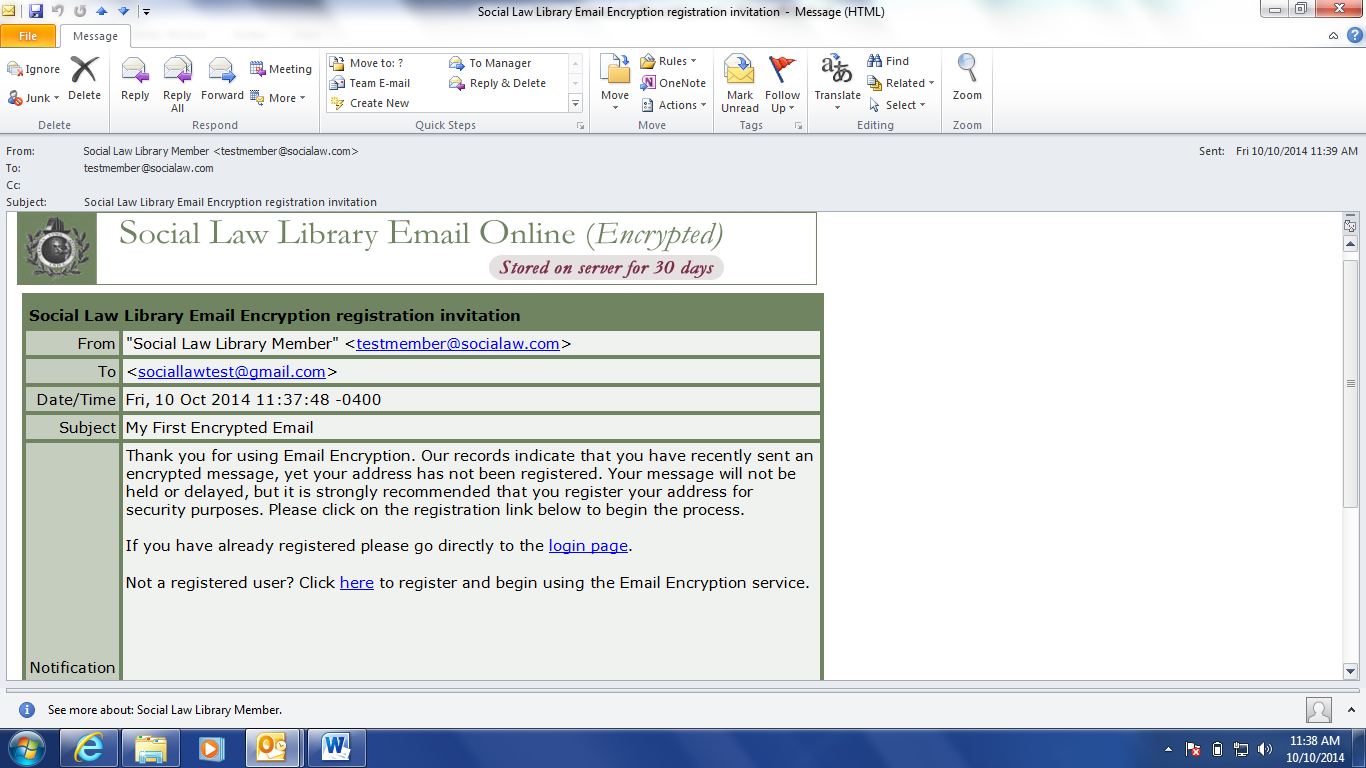Send message to OneNote
The height and width of the screenshot is (768, 1366).
click(x=673, y=83)
